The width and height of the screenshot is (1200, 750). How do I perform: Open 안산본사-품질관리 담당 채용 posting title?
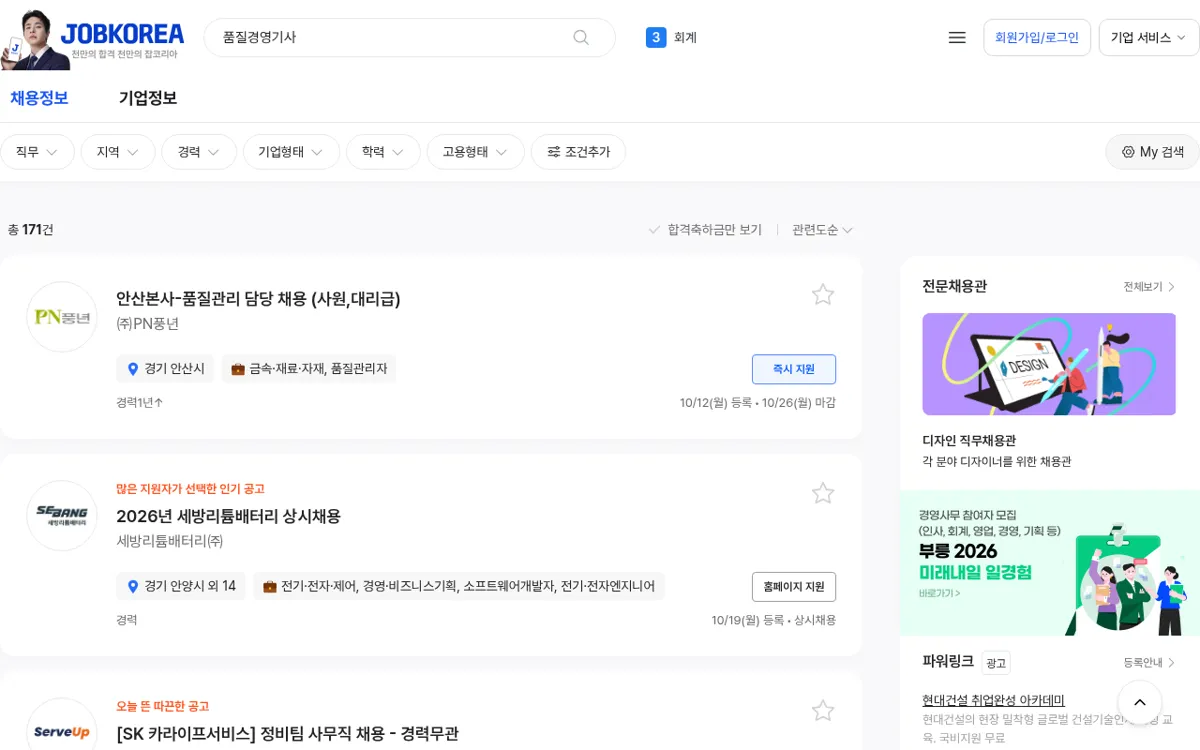pyautogui.click(x=258, y=298)
